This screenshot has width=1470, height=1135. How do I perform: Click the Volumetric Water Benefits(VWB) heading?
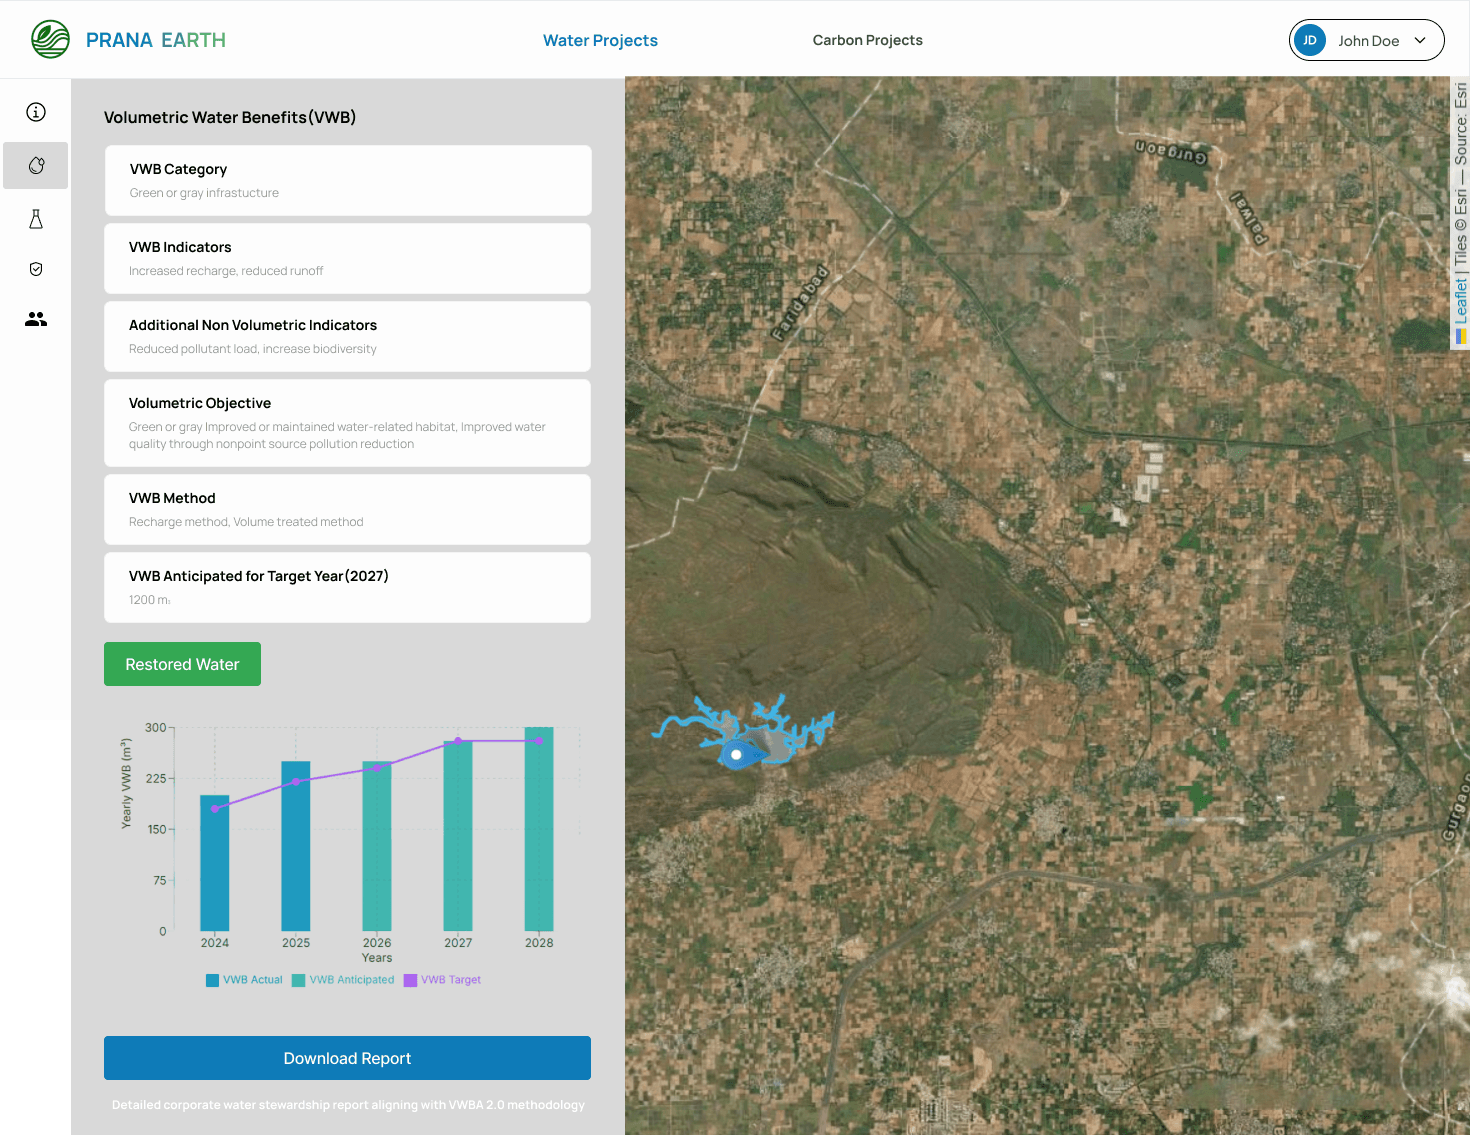[230, 117]
